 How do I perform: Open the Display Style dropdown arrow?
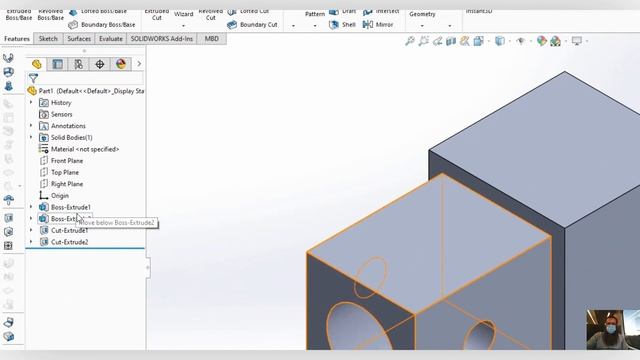coord(509,41)
